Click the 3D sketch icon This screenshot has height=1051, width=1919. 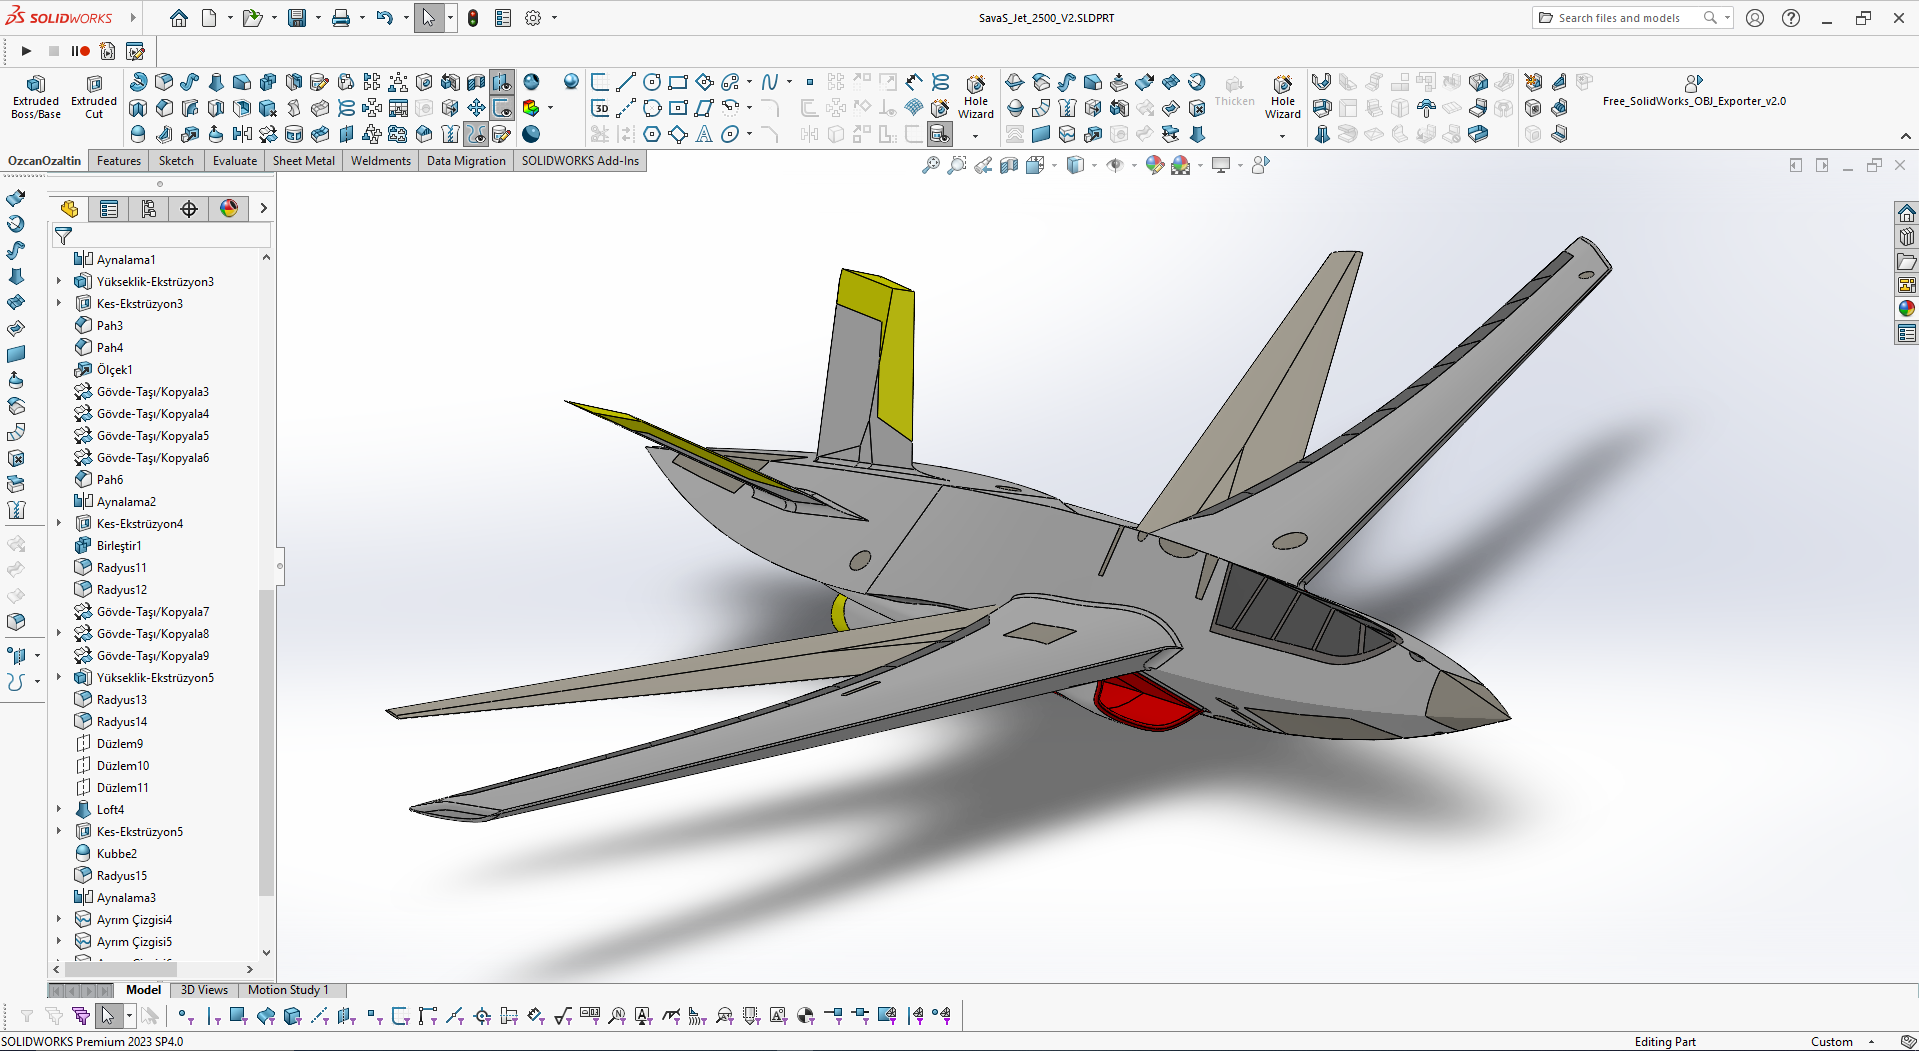601,108
